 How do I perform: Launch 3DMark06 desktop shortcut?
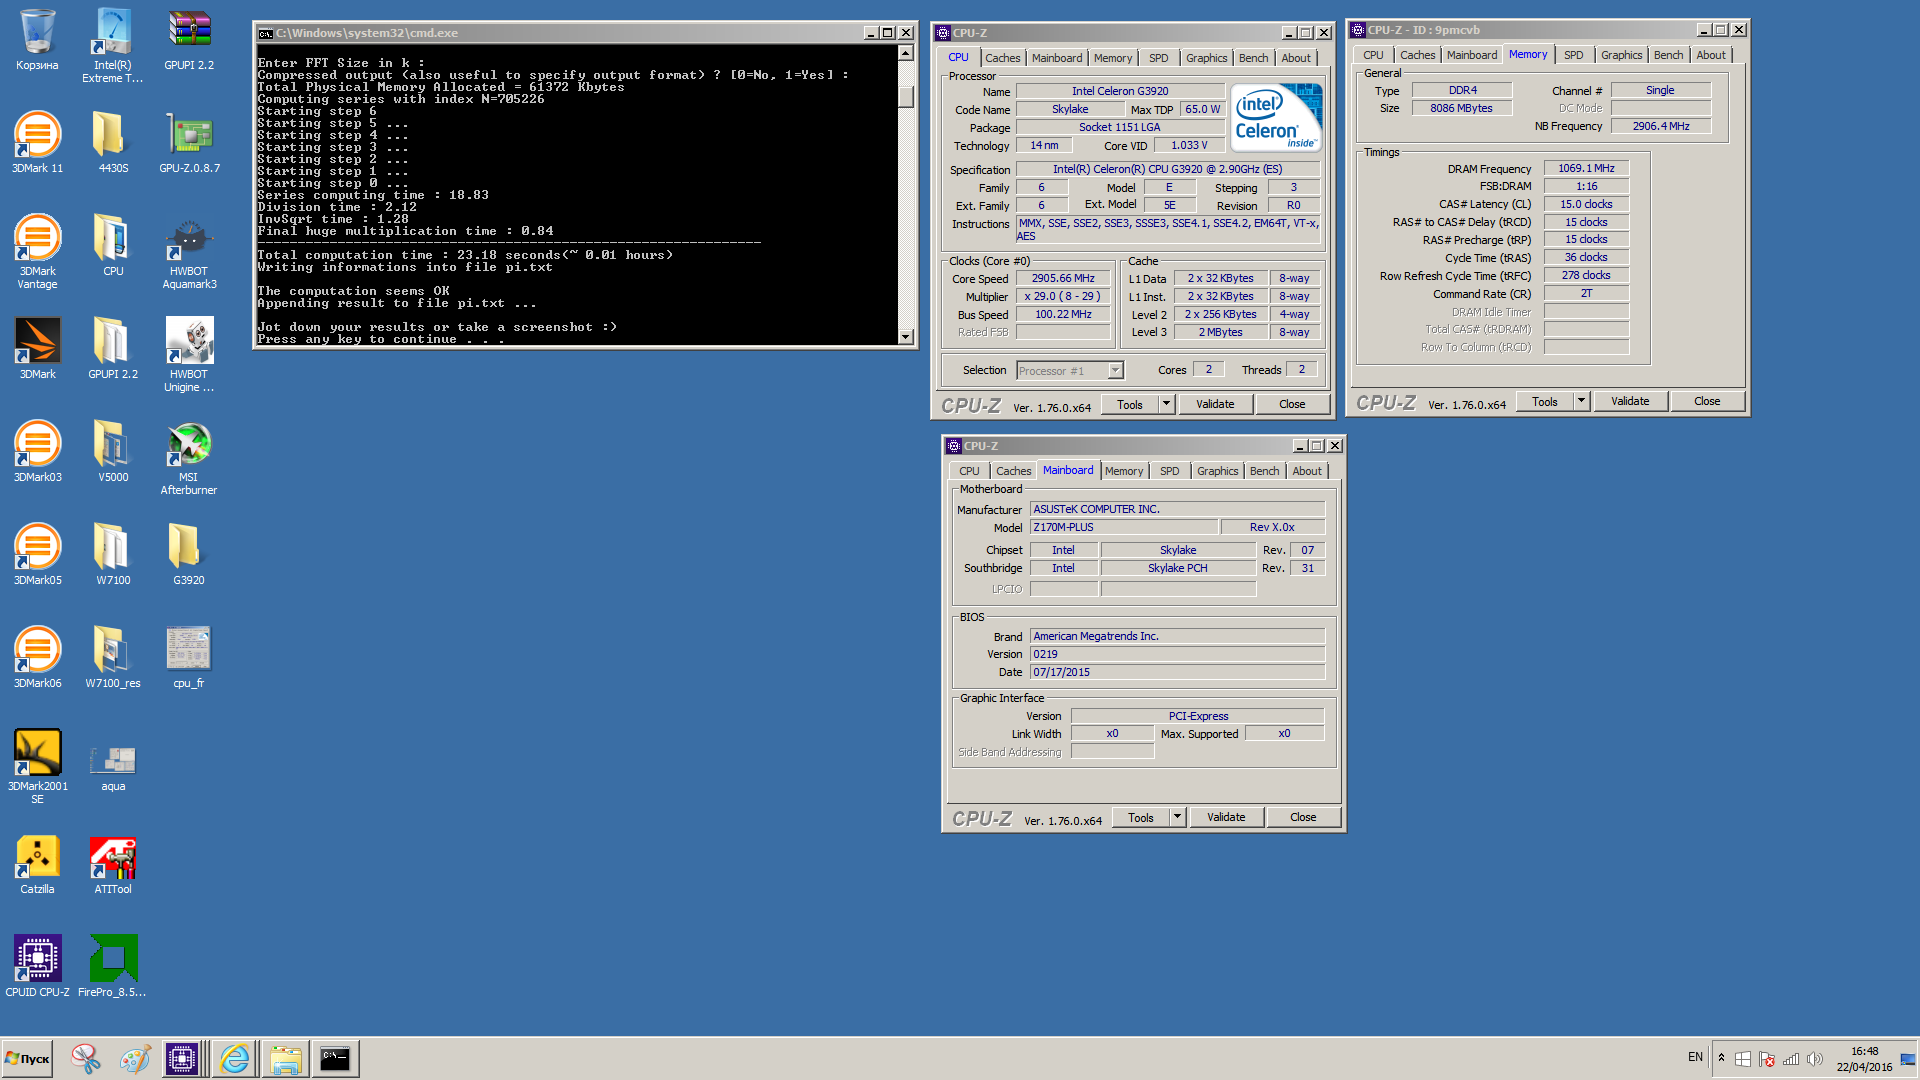coord(37,658)
